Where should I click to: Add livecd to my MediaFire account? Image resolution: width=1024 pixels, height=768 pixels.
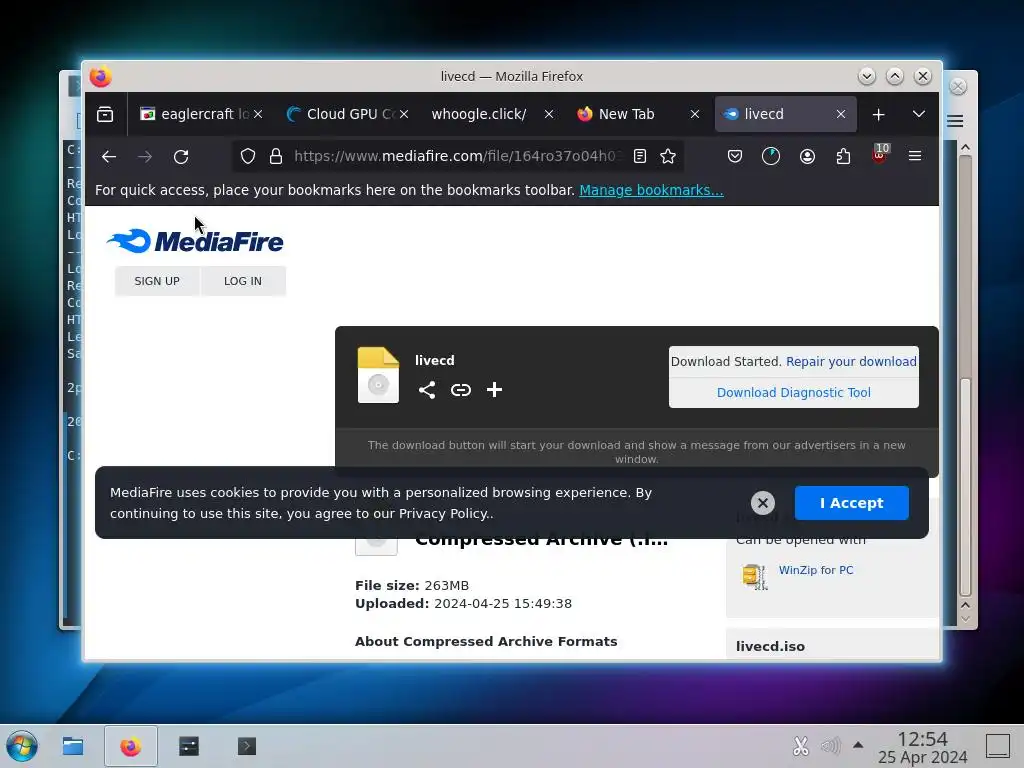tap(494, 390)
